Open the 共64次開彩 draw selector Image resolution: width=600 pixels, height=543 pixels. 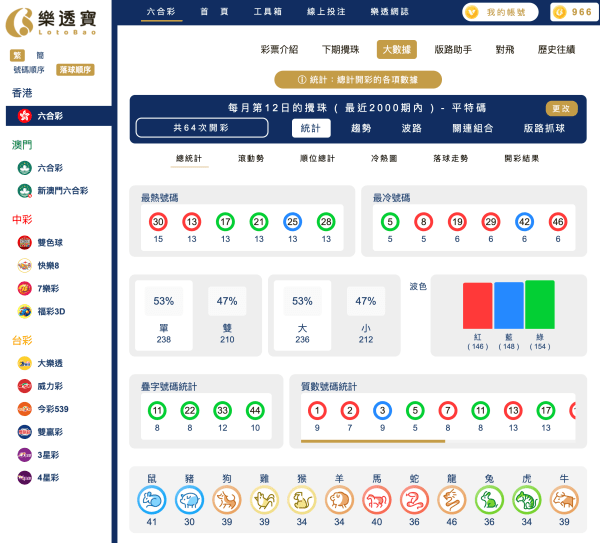coord(202,128)
